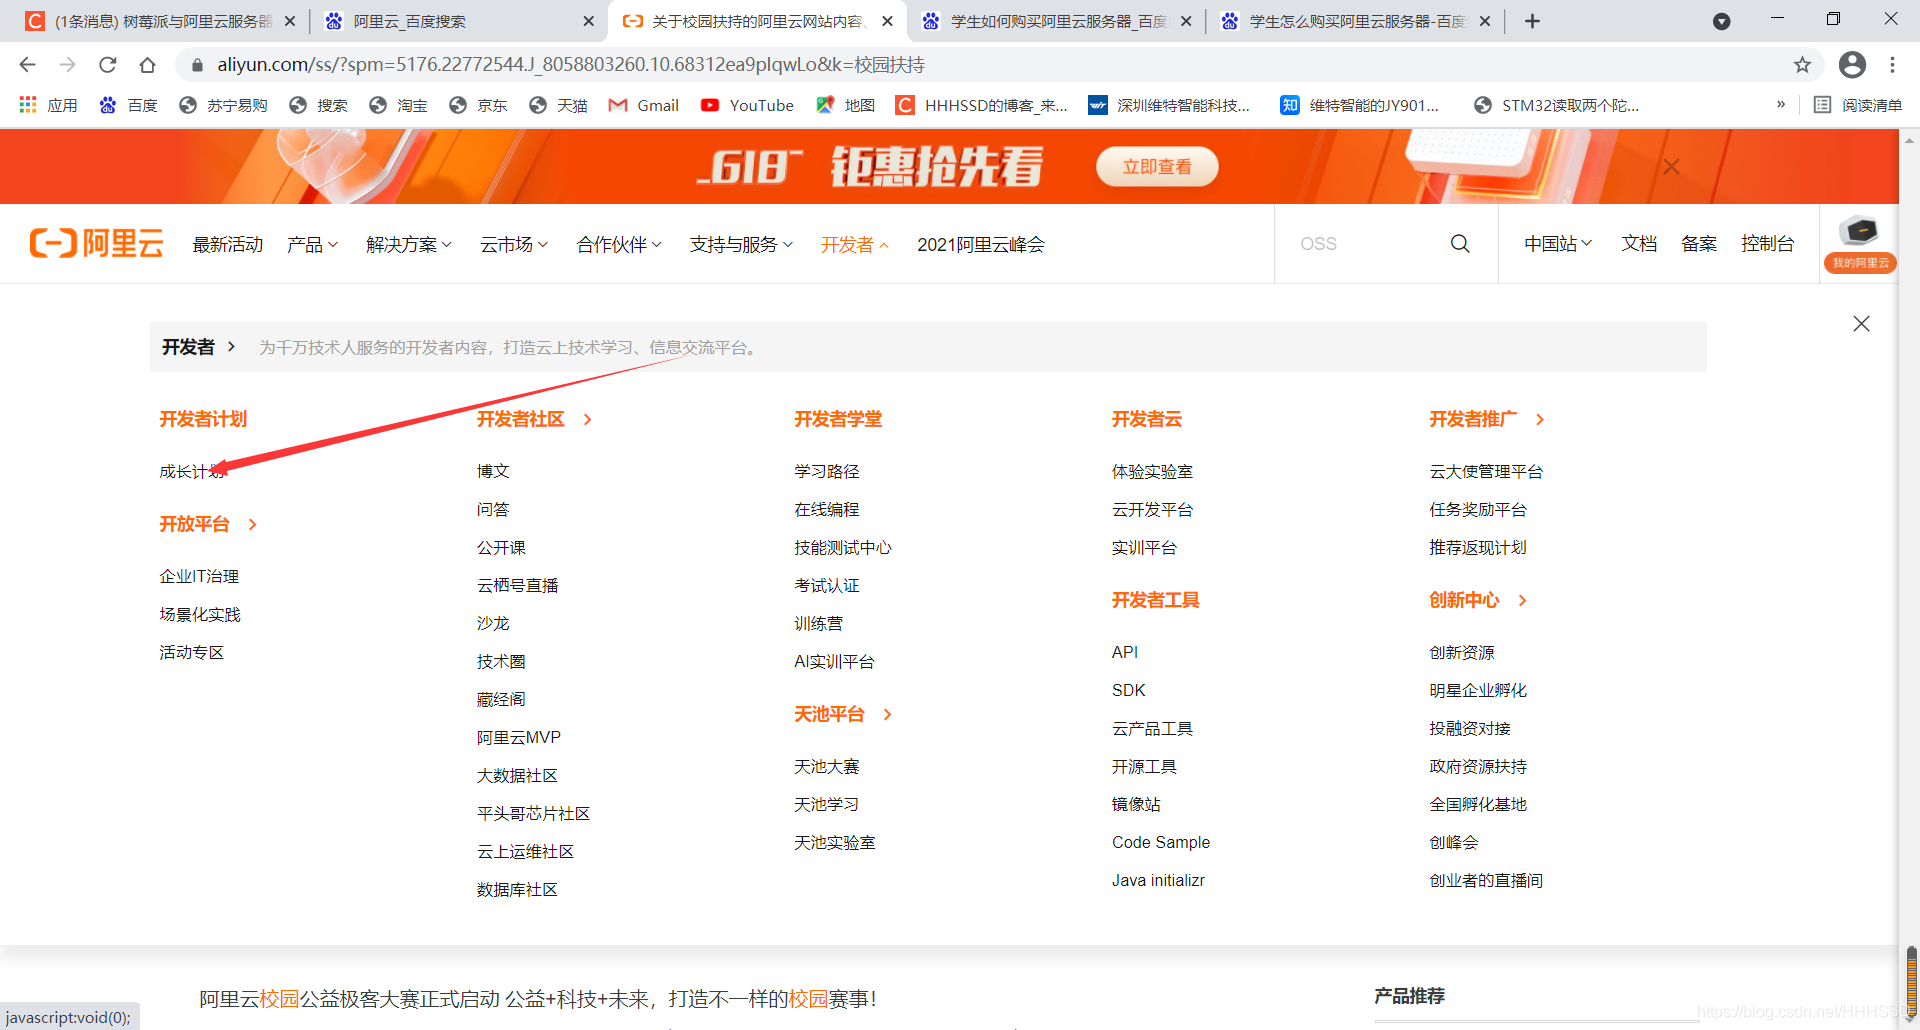The width and height of the screenshot is (1920, 1030).
Task: Open the 云栖号直播 link
Action: pyautogui.click(x=517, y=585)
